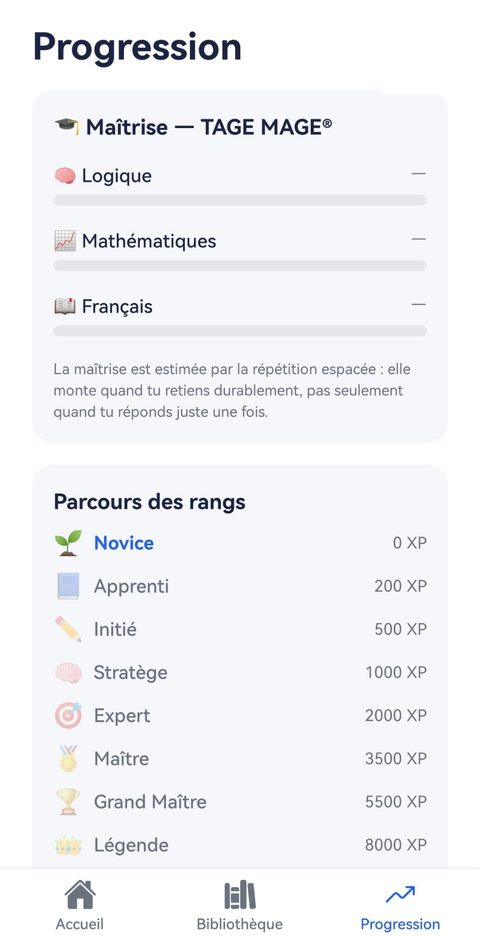The height and width of the screenshot is (939, 480).
Task: Tap the medal icon for Maître rank
Action: [68, 759]
